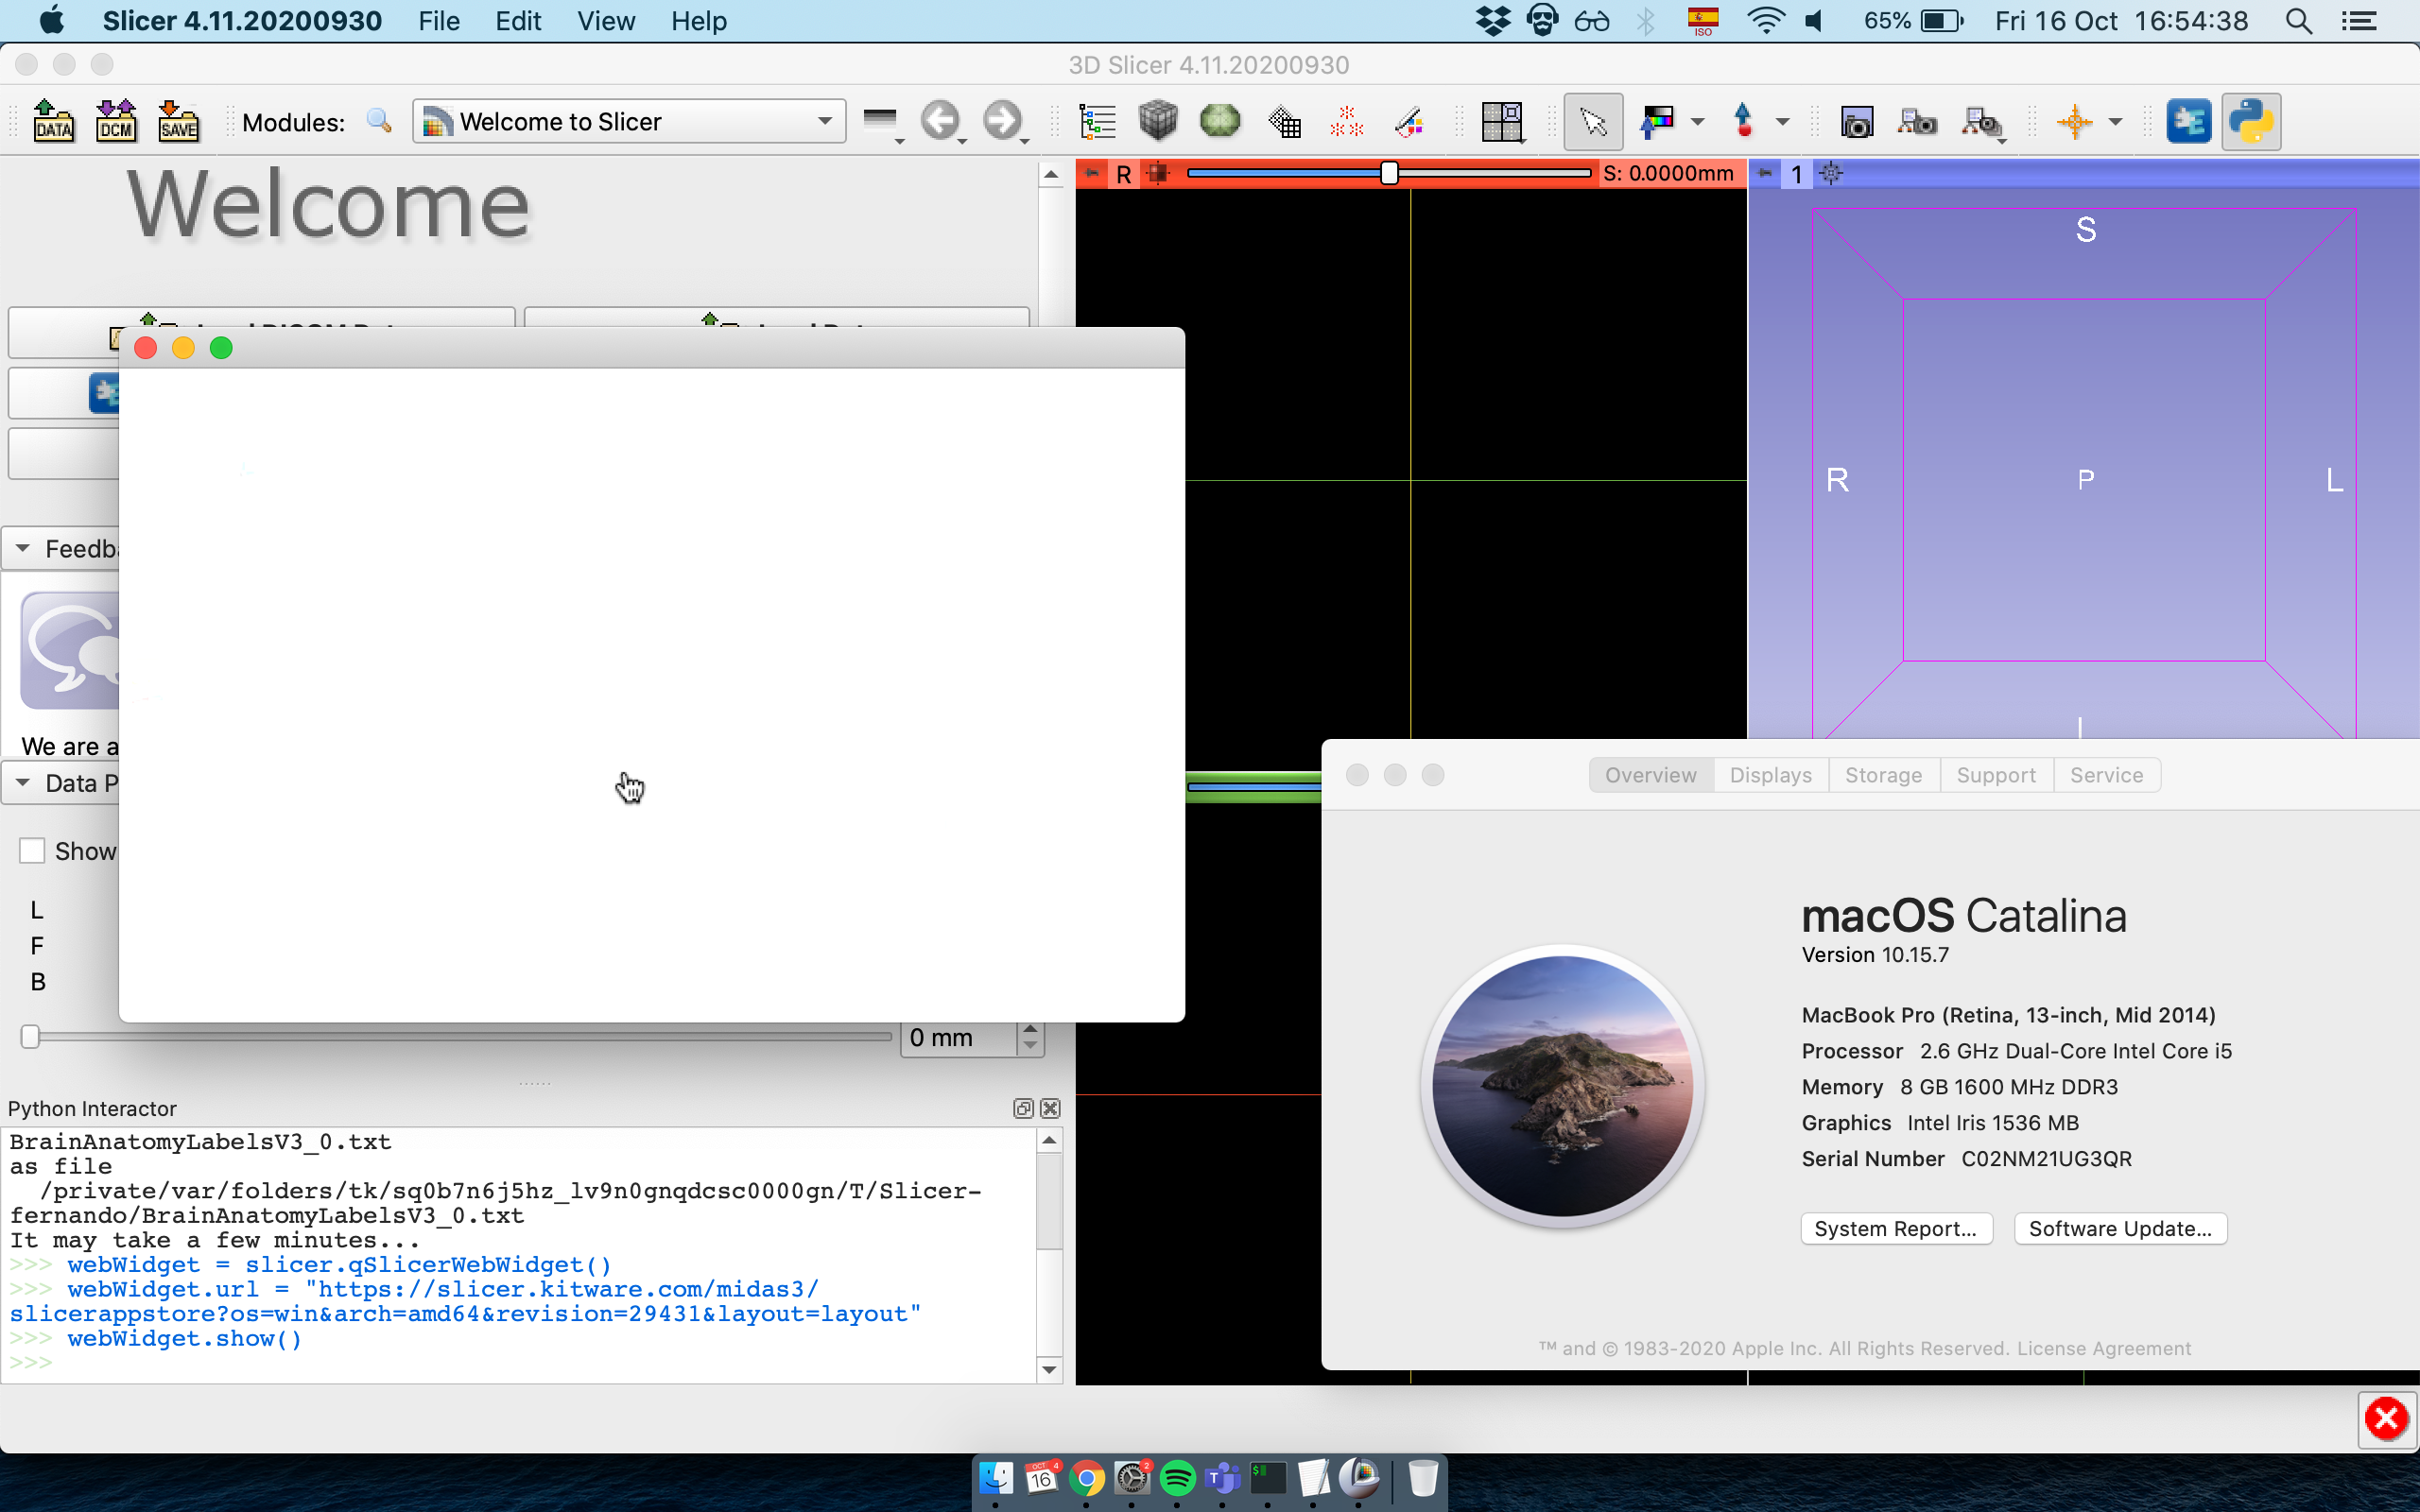Click the Save scene toolbar icon

coord(178,120)
